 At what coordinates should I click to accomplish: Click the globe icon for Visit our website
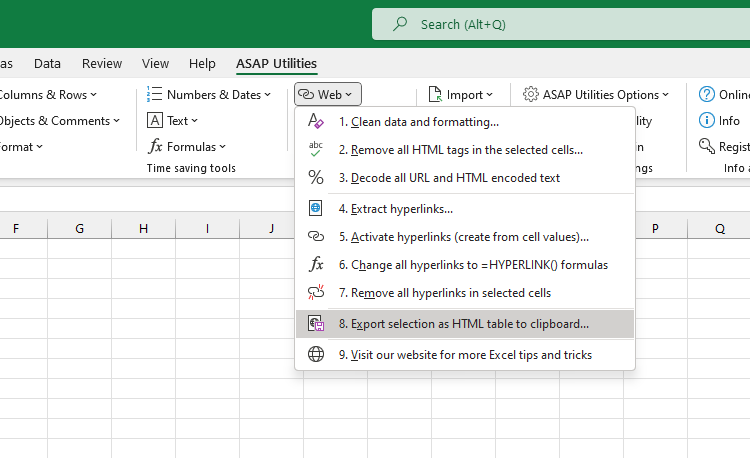pos(316,354)
